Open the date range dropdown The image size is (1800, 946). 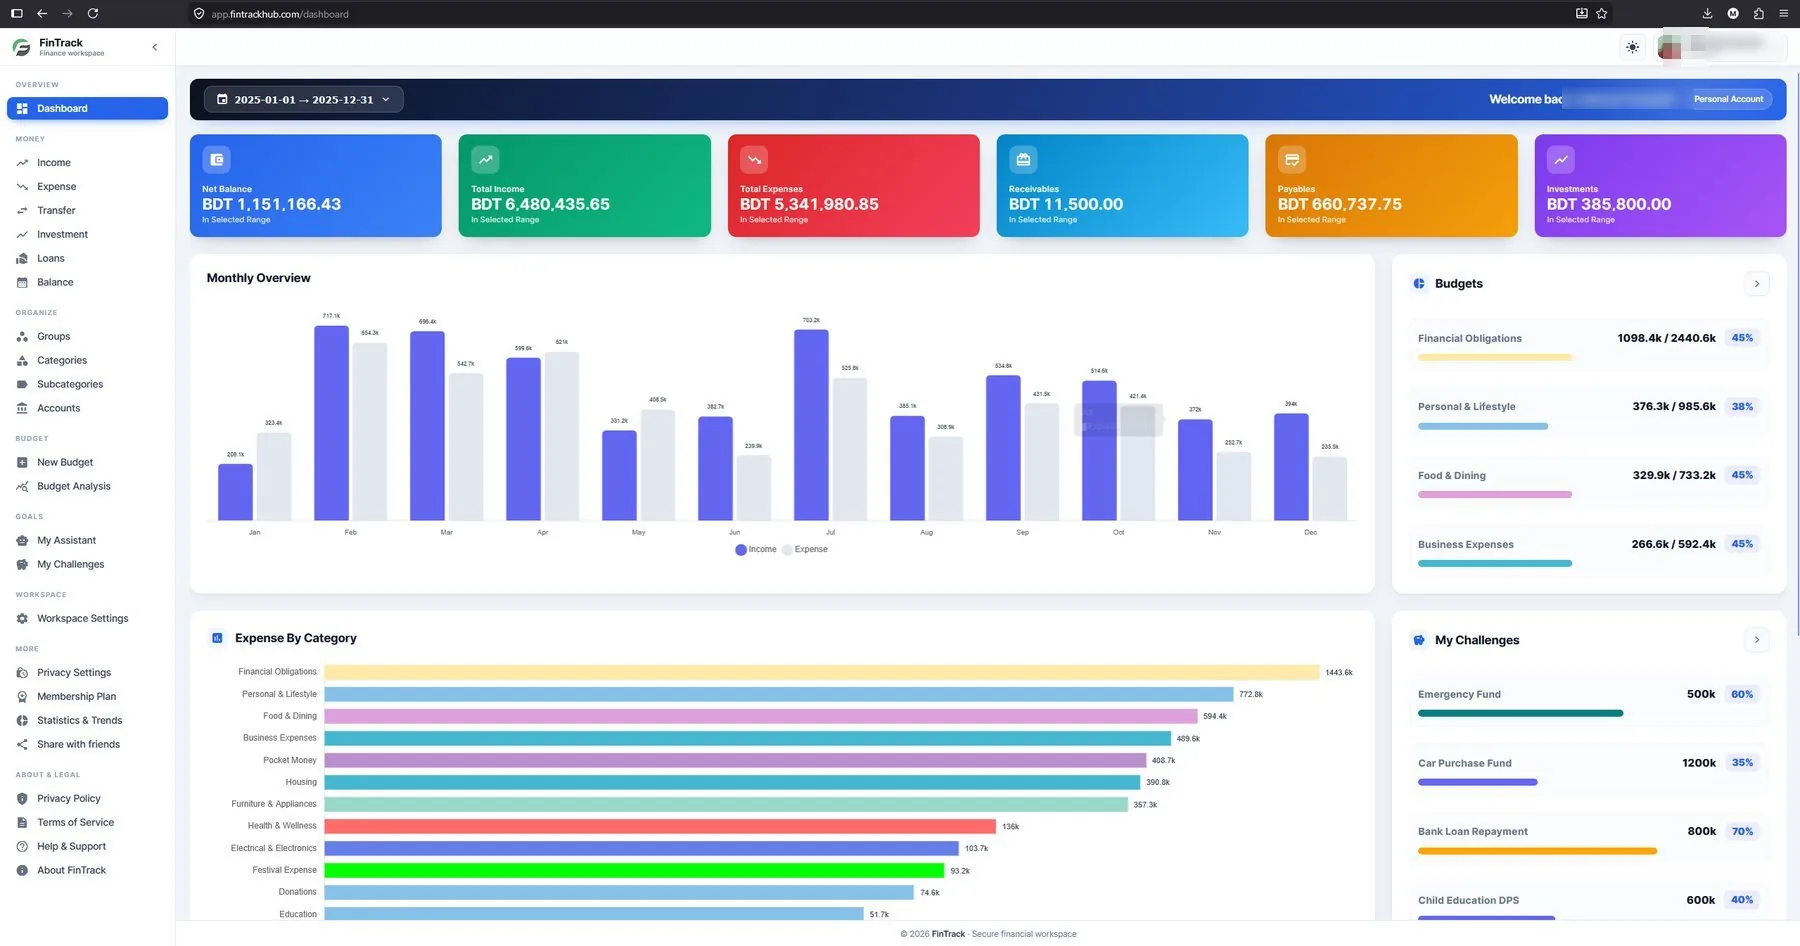coord(304,99)
